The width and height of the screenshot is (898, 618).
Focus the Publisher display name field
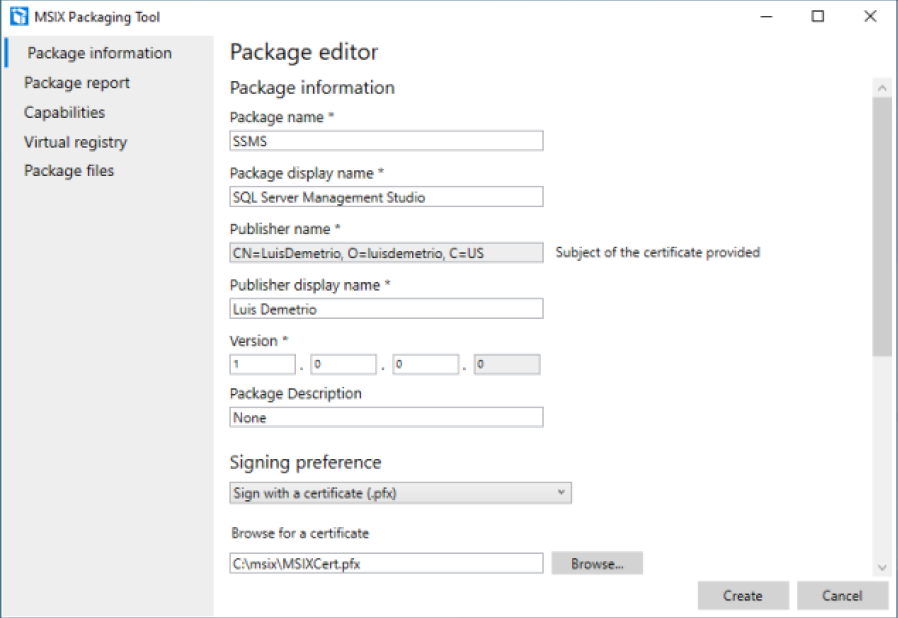[x=386, y=309]
